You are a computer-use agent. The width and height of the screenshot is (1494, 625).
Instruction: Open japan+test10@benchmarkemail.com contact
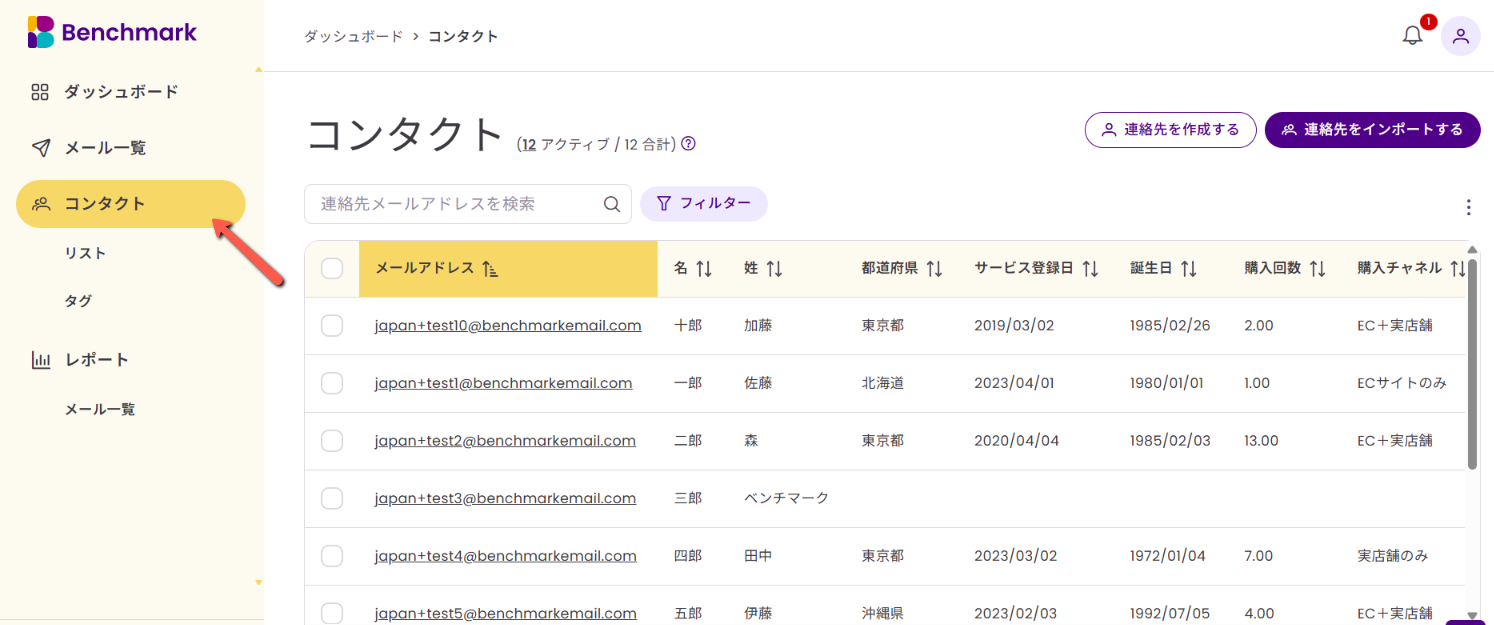click(508, 326)
